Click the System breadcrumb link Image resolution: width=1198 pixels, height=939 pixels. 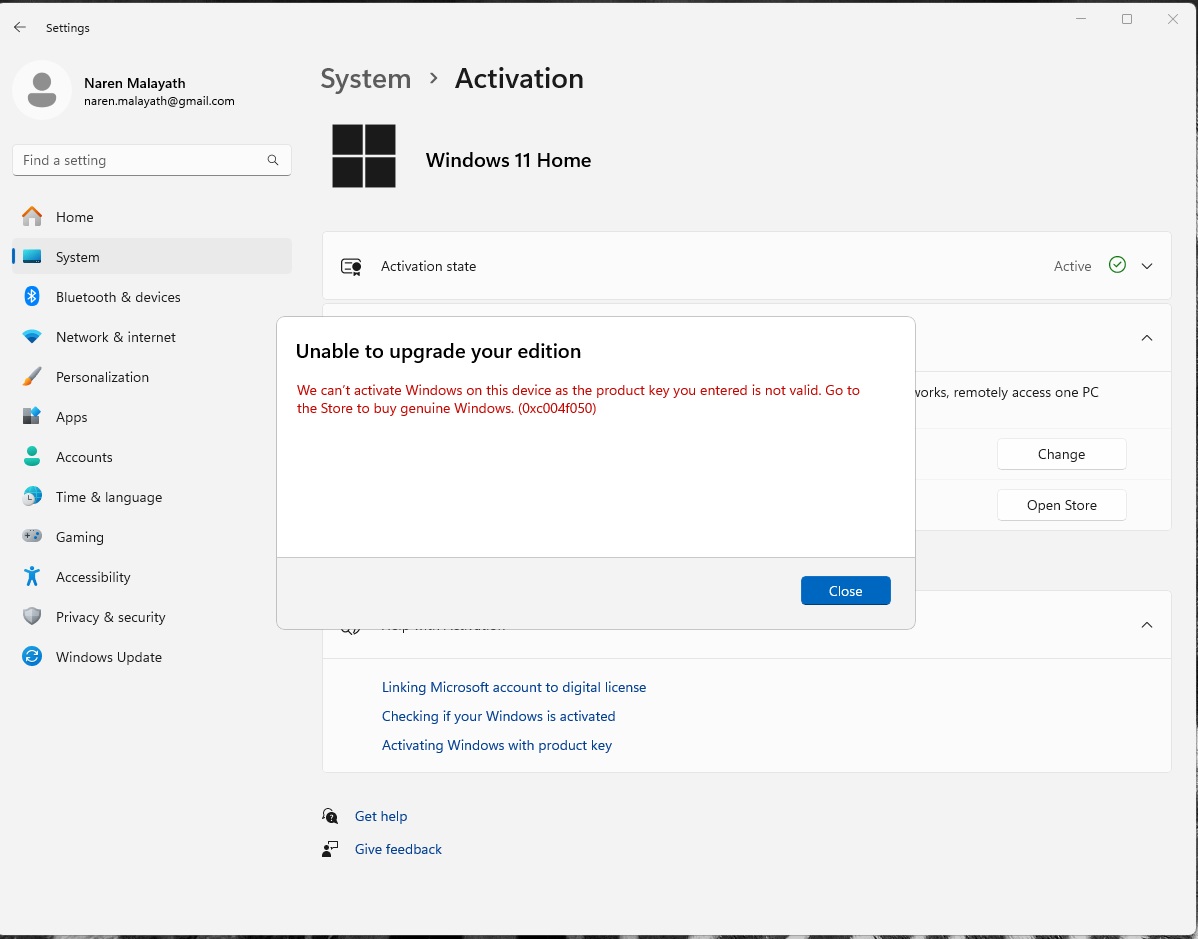365,79
